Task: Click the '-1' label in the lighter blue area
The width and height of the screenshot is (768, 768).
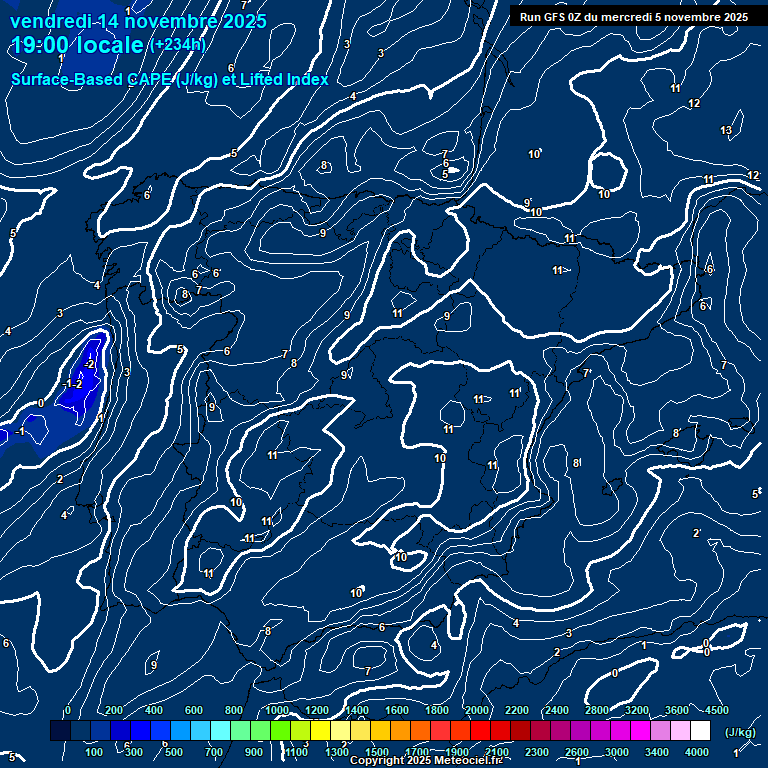Action: [x=20, y=431]
